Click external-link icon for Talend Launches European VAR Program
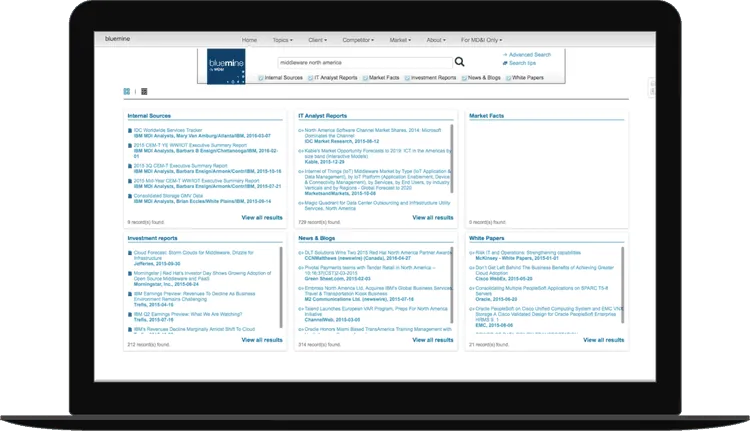 point(301,309)
